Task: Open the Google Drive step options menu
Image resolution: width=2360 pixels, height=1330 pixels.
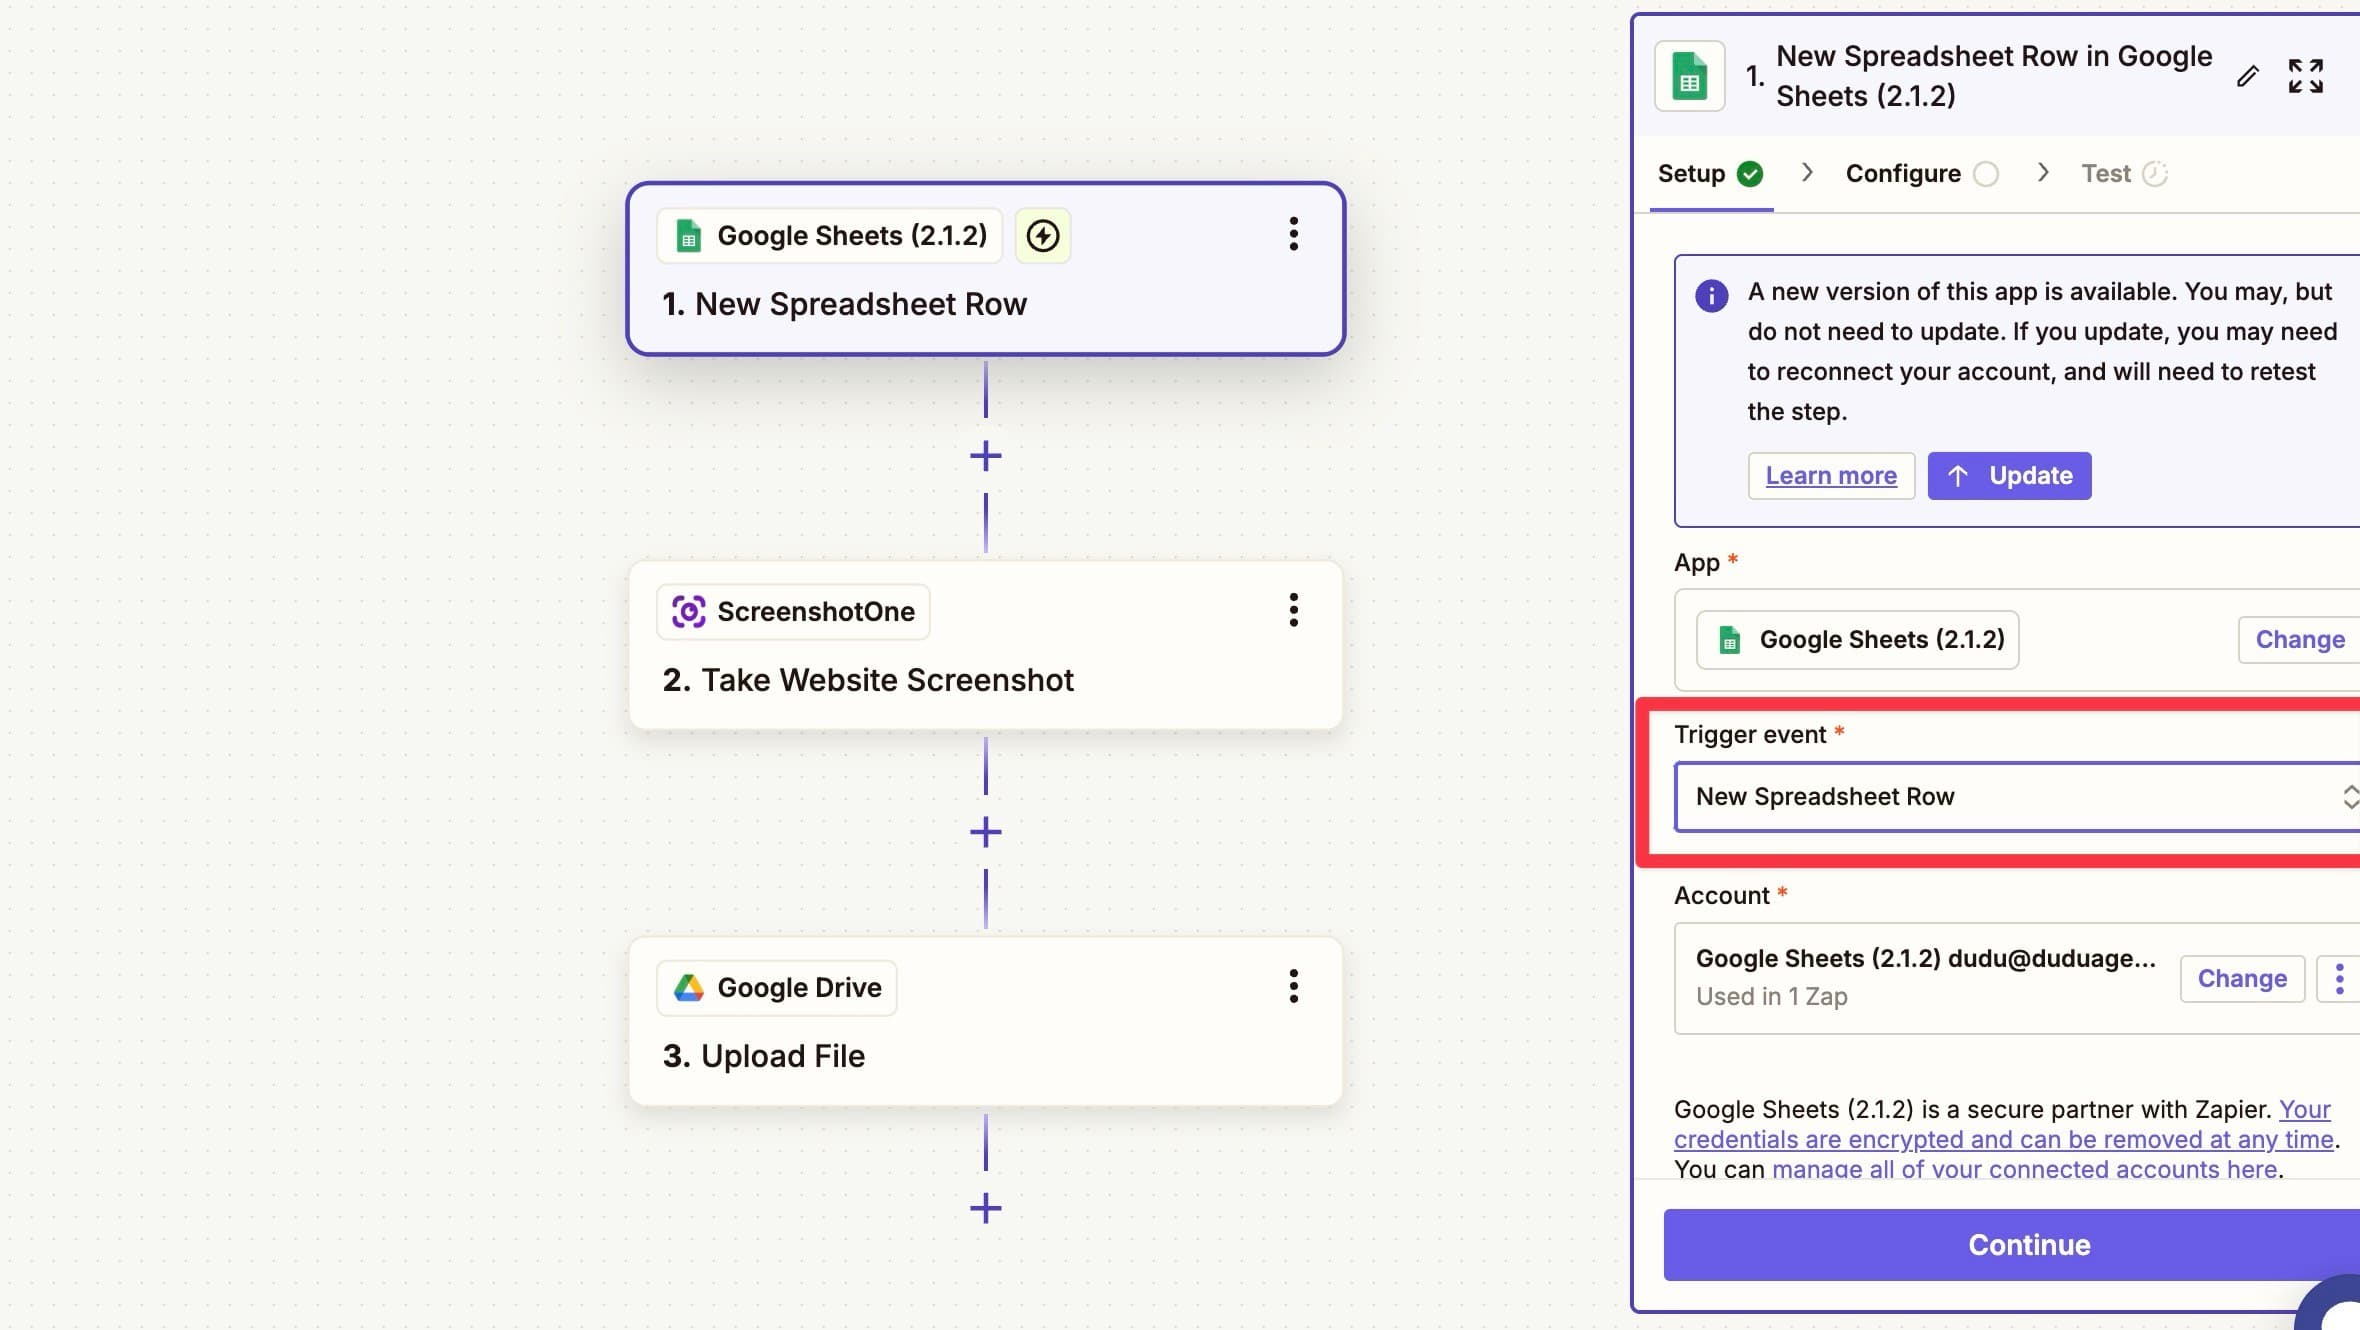Action: point(1293,986)
